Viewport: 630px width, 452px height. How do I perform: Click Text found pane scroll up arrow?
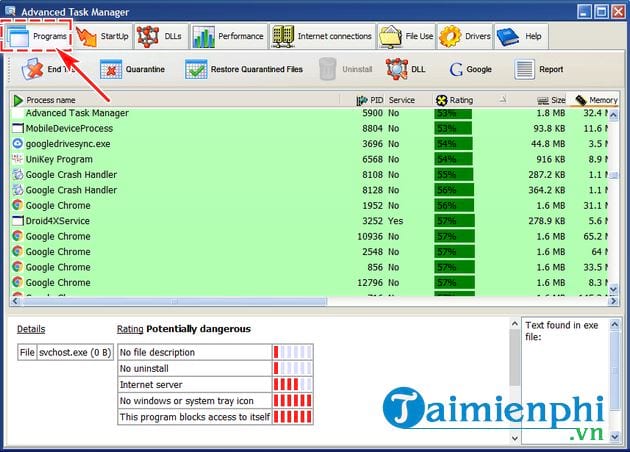point(615,324)
